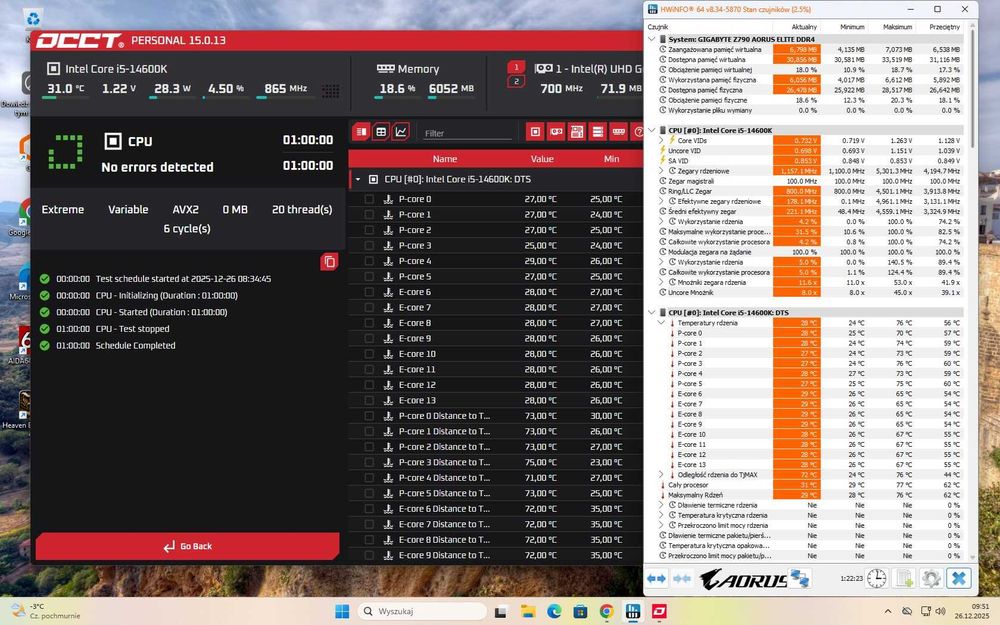Switch OCCT monitoring to table view
This screenshot has height=625, width=1000.
point(381,132)
